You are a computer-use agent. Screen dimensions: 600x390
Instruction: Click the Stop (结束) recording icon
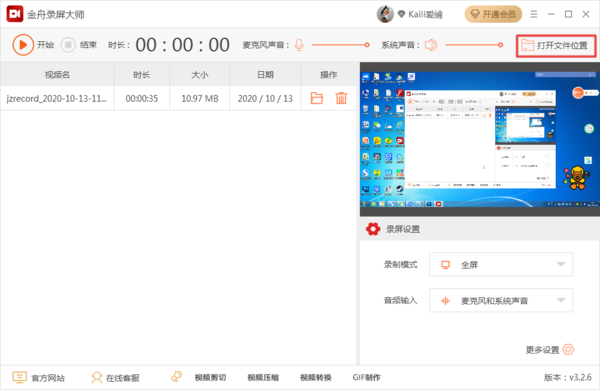[x=68, y=45]
